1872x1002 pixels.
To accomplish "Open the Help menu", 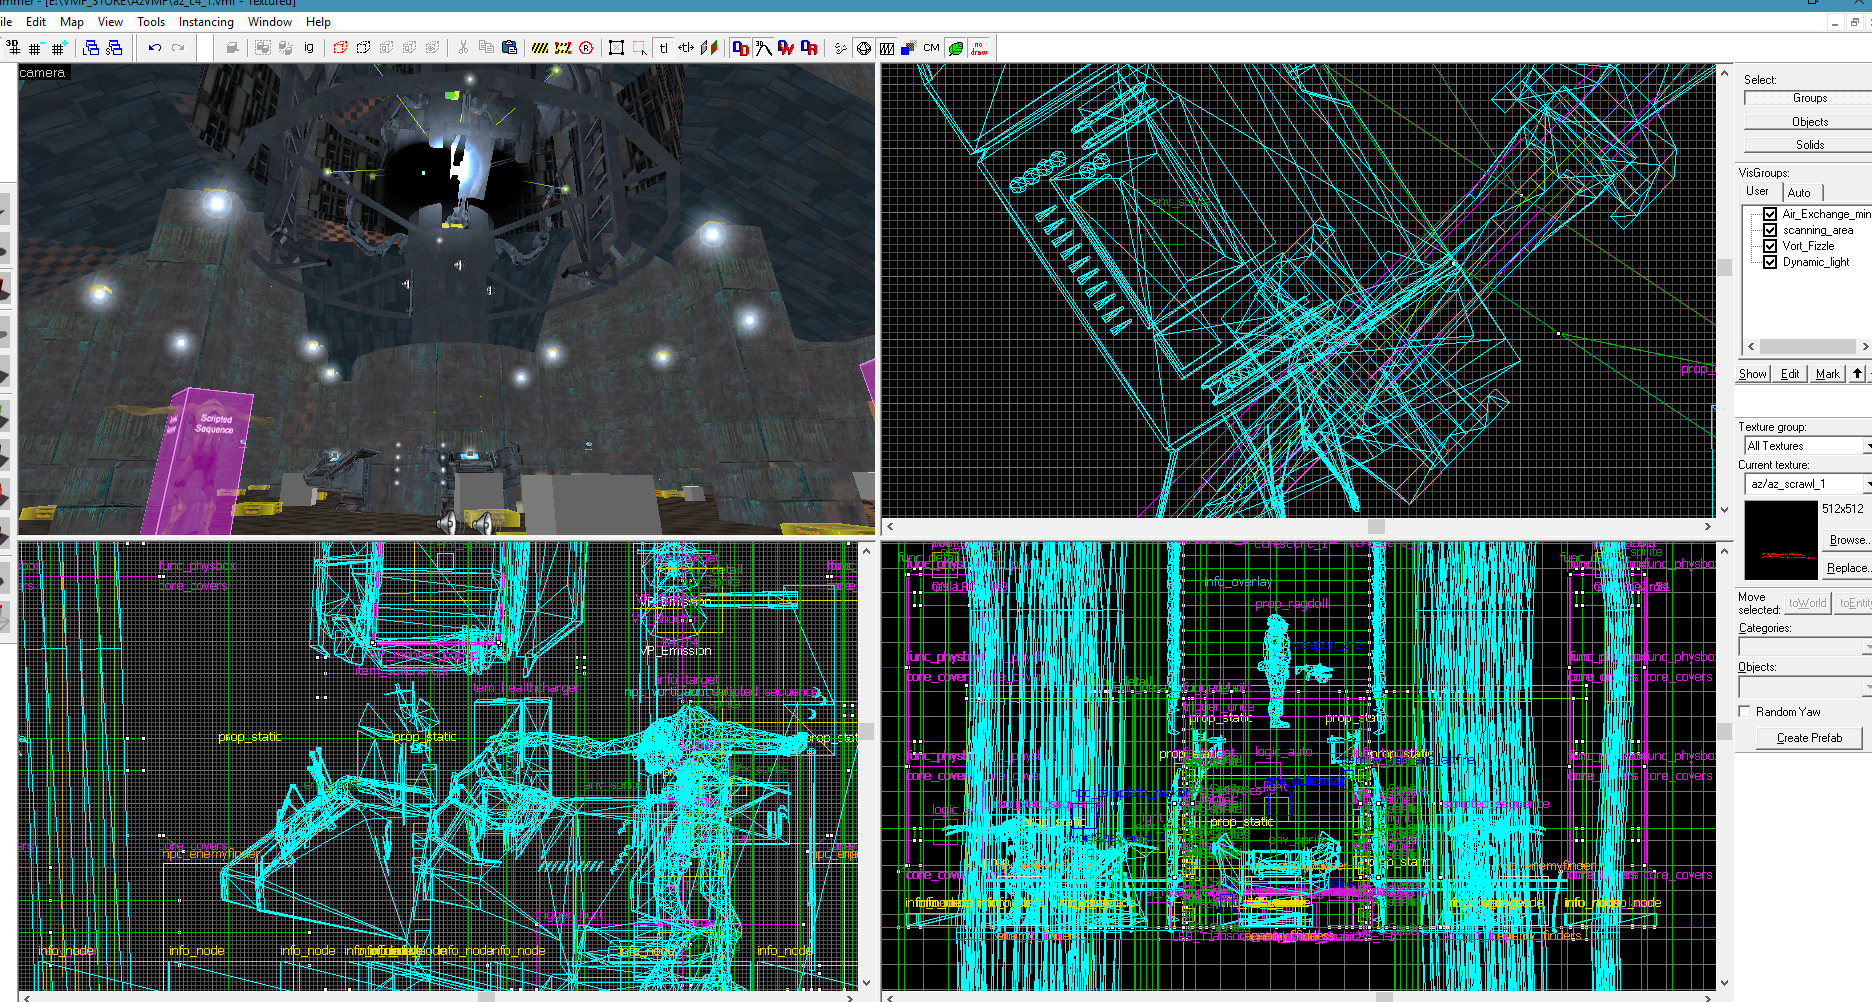I will tap(318, 22).
